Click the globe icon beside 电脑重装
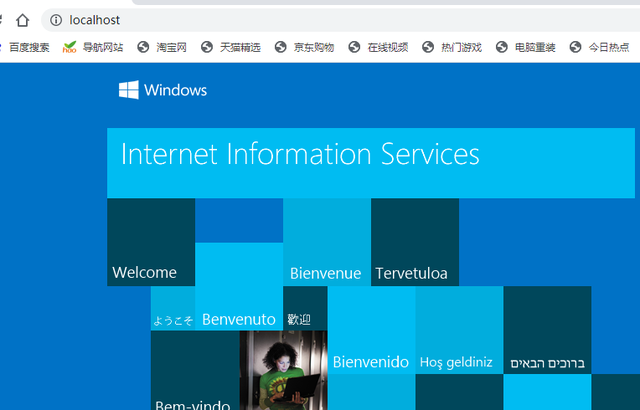This screenshot has height=410, width=640. 502,47
